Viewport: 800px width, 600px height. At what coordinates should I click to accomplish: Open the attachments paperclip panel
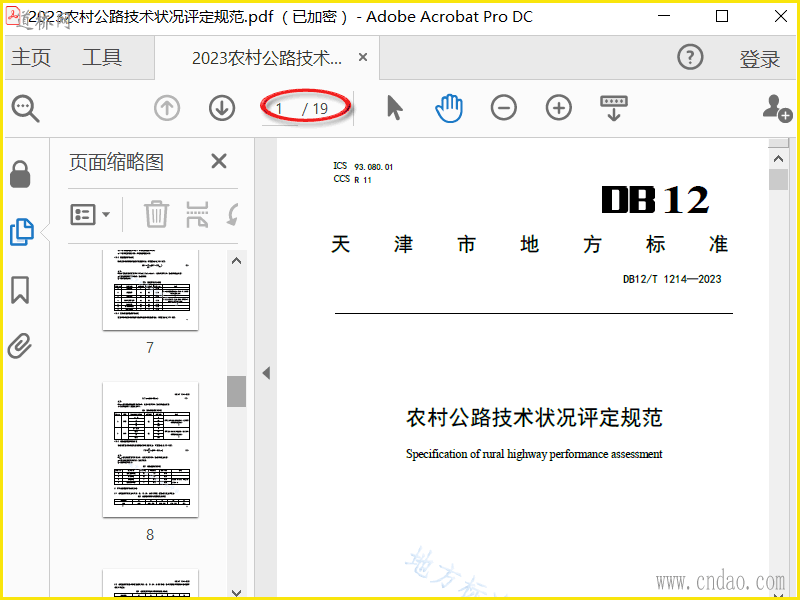20,346
